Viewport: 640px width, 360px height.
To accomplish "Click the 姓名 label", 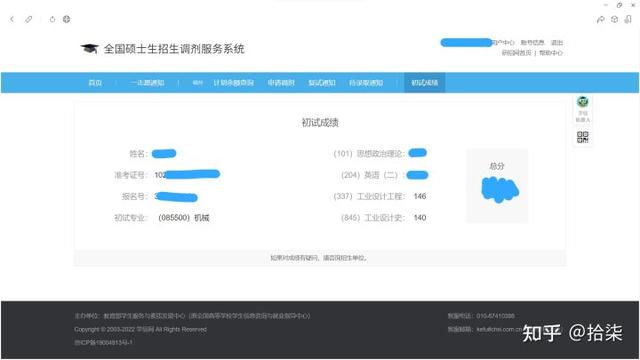I will (138, 153).
